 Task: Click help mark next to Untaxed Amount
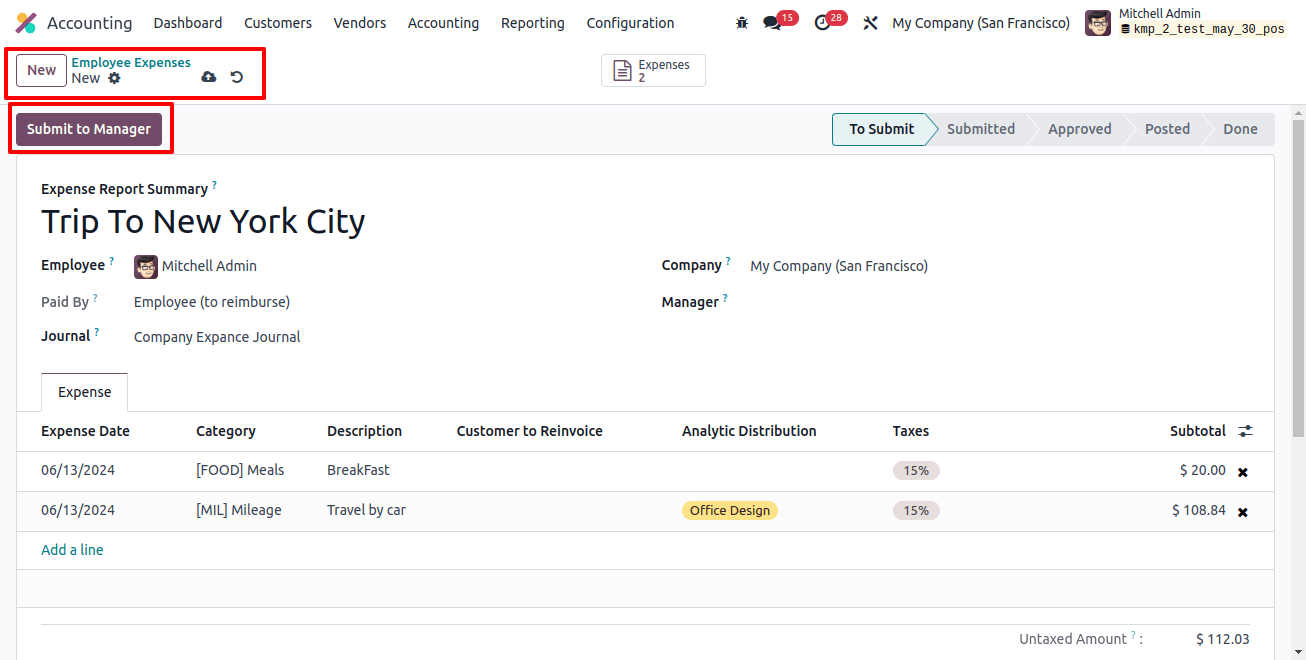[1133, 636]
